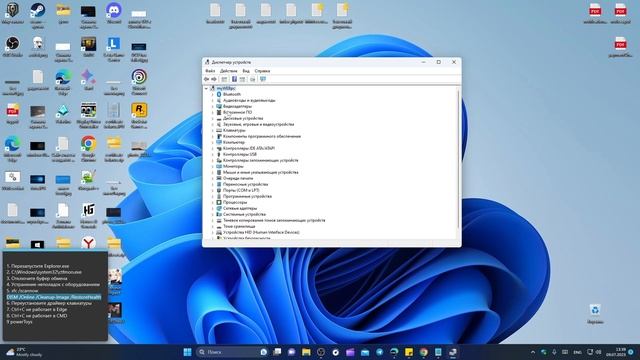Select 'Аудиовходы и аудиовыходы' tree row

249,100
